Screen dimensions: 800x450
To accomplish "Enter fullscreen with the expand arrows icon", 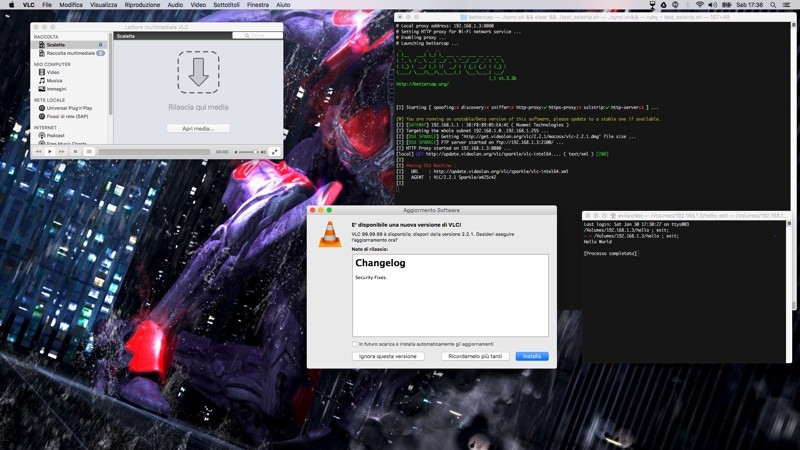I will pos(274,152).
